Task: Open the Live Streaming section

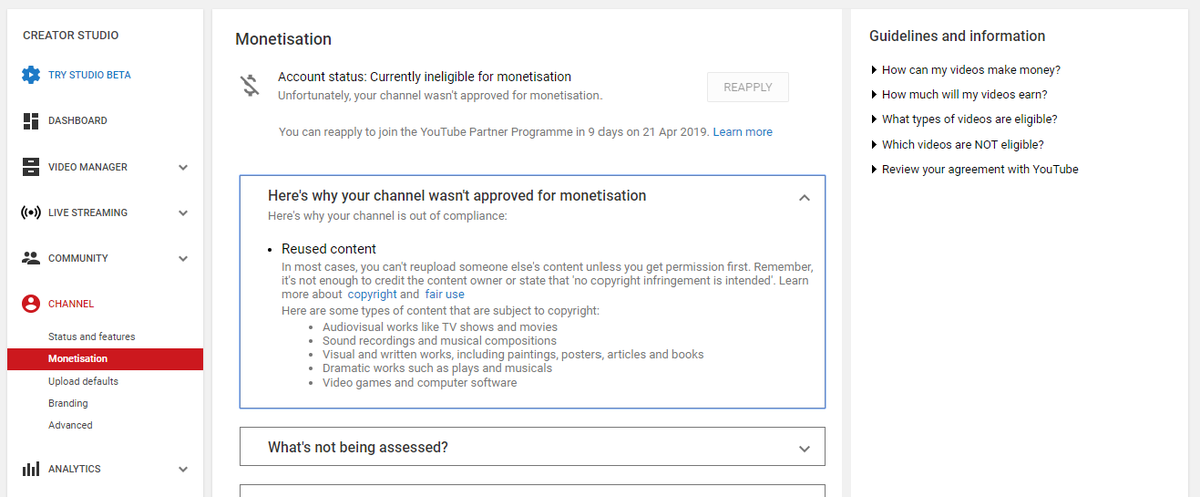Action: click(x=88, y=213)
